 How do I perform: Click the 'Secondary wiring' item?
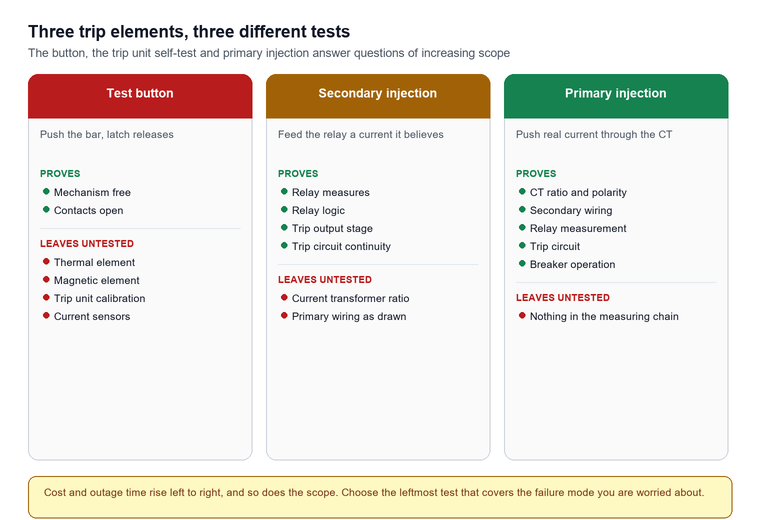tap(570, 210)
